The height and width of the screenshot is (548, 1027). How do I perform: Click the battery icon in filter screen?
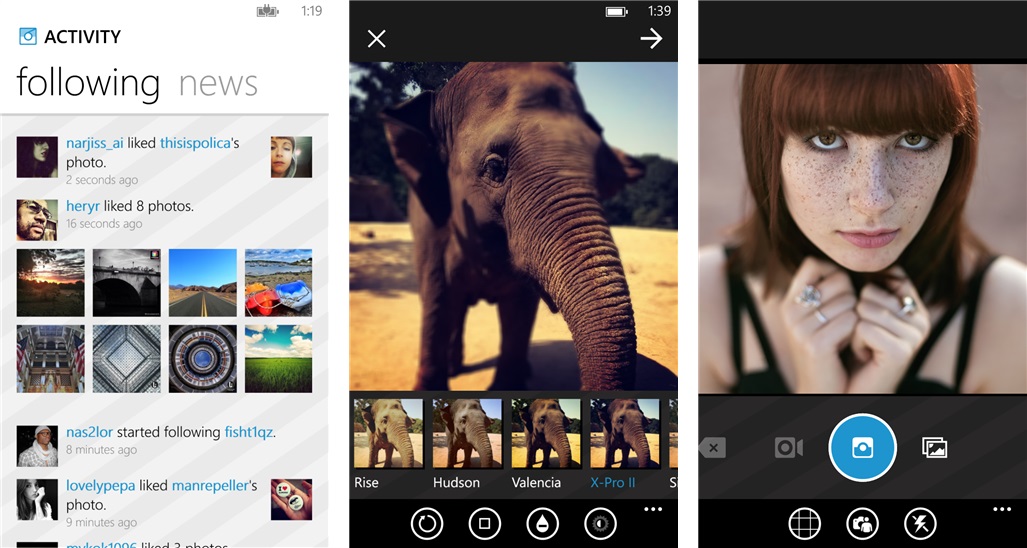617,11
